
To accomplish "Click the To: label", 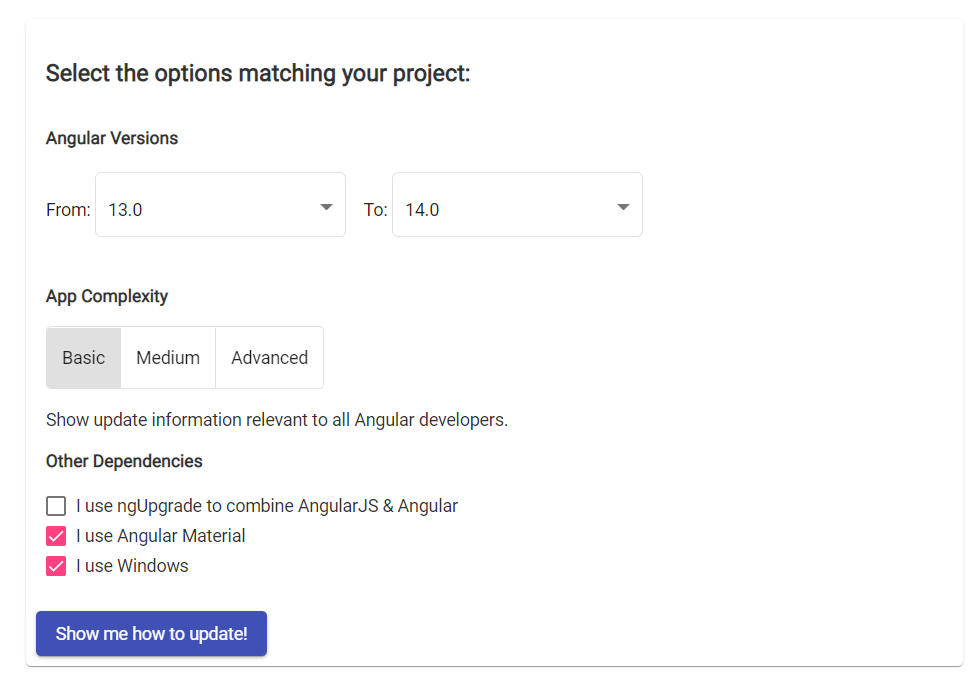I will pyautogui.click(x=375, y=210).
